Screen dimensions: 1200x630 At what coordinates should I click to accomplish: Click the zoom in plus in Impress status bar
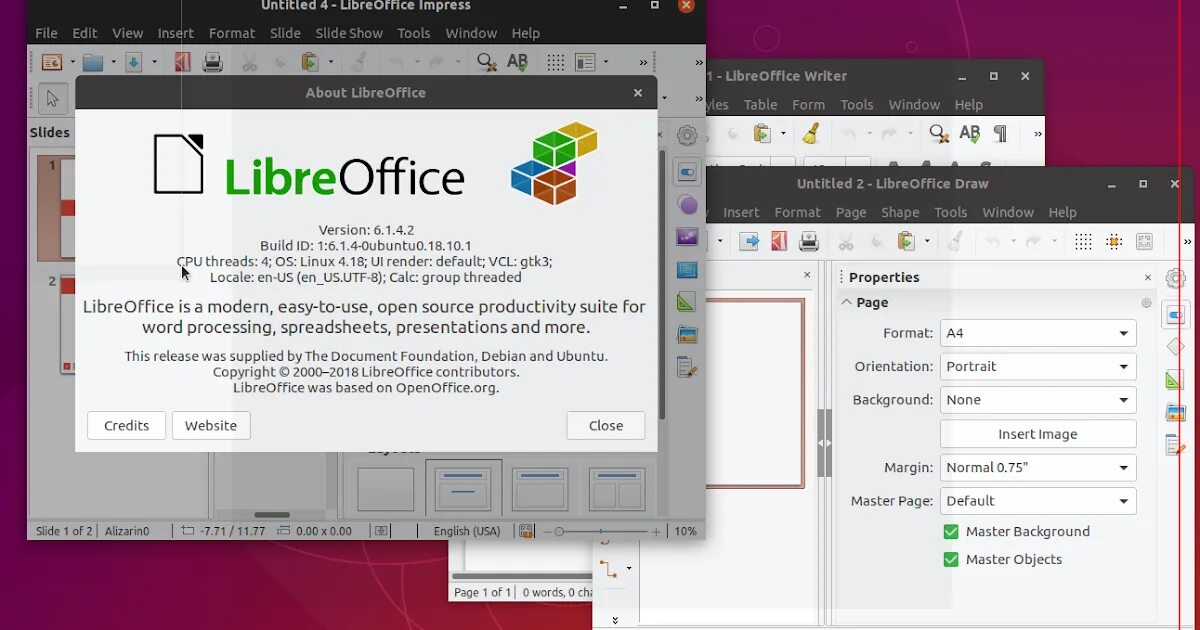(657, 531)
